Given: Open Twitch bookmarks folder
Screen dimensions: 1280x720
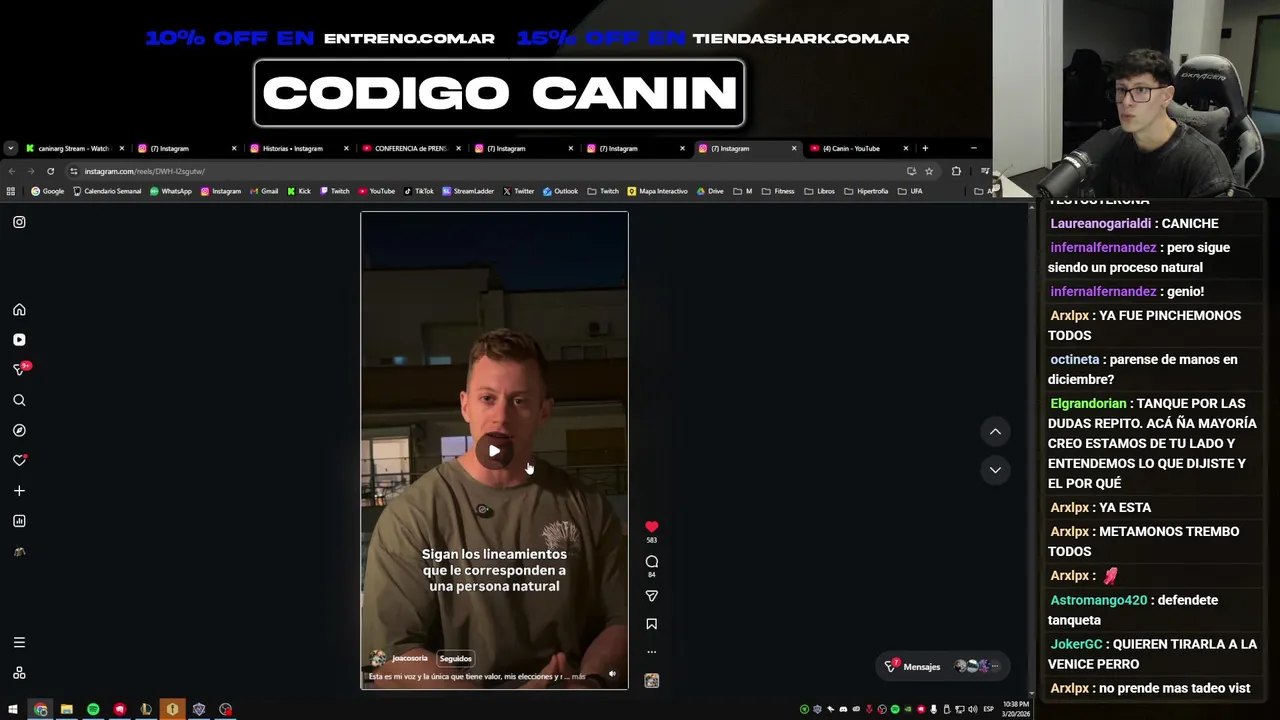Looking at the screenshot, I should [x=603, y=191].
